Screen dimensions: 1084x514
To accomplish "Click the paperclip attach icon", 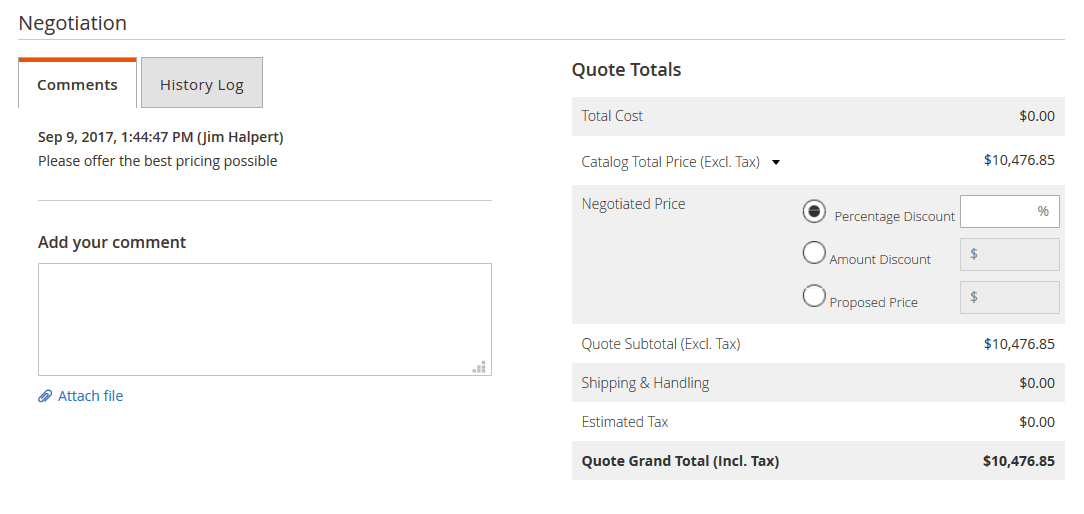I will click(x=45, y=396).
